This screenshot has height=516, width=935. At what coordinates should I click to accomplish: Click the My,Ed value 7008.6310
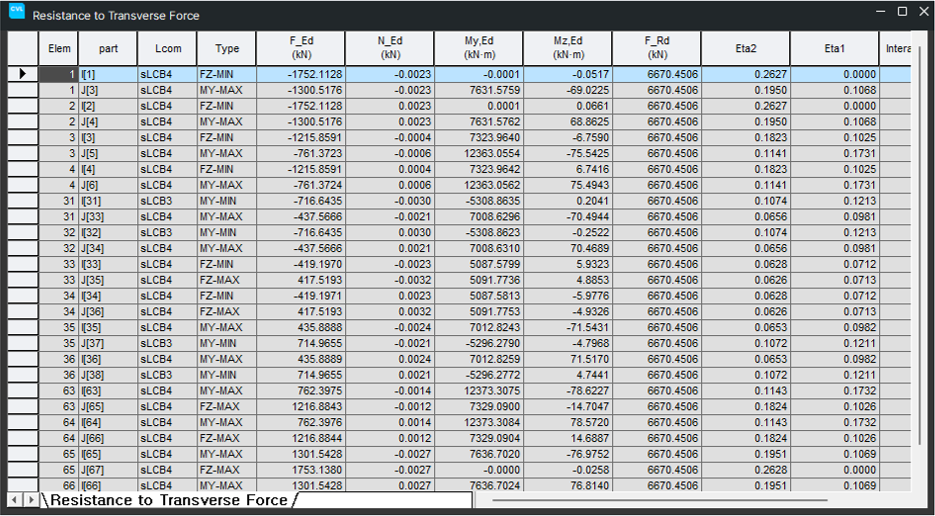479,249
